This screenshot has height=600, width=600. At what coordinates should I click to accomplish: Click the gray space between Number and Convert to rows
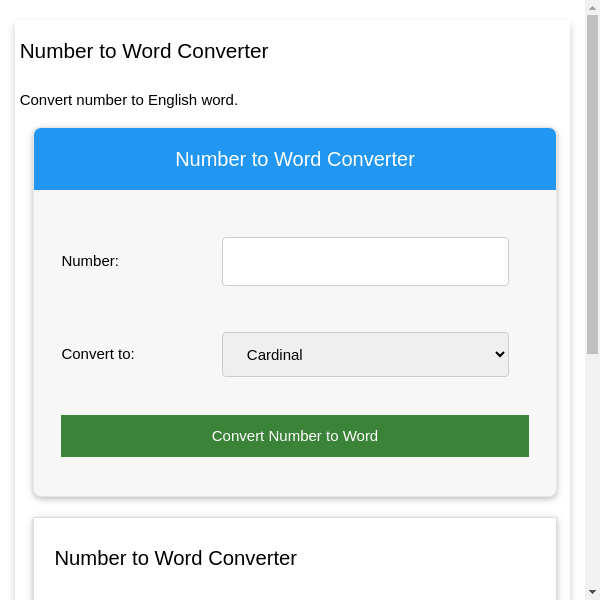pos(295,308)
